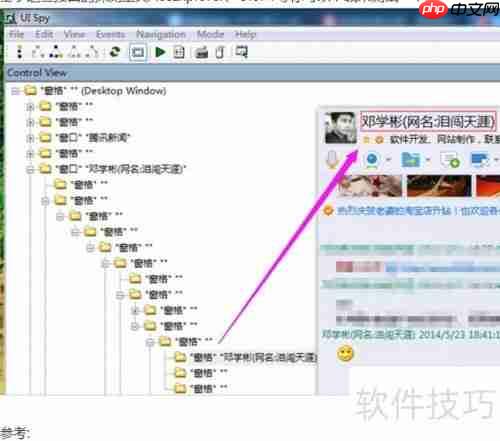The height and width of the screenshot is (441, 500).
Task: Open the dropdown arrow beside the webcam icon
Action: tap(388, 160)
